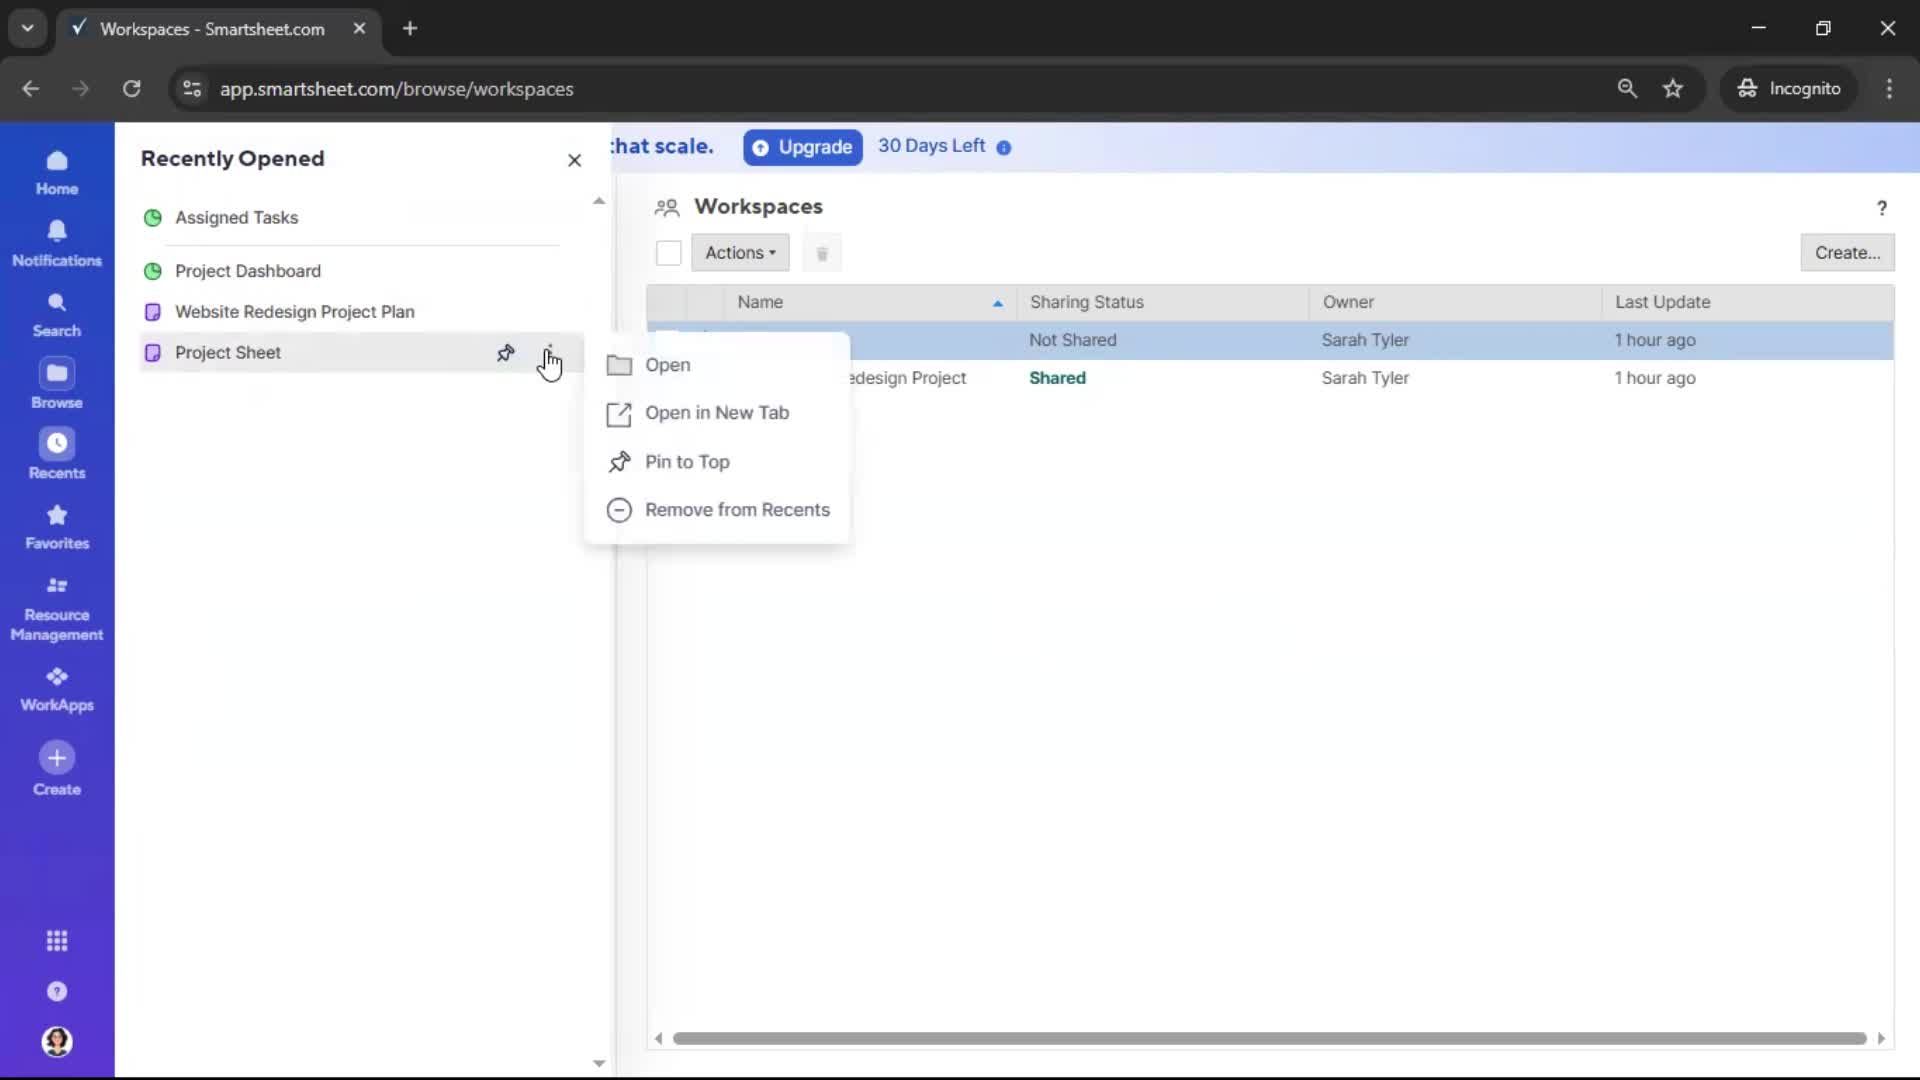Select Remove from Recents in context menu

pos(738,510)
